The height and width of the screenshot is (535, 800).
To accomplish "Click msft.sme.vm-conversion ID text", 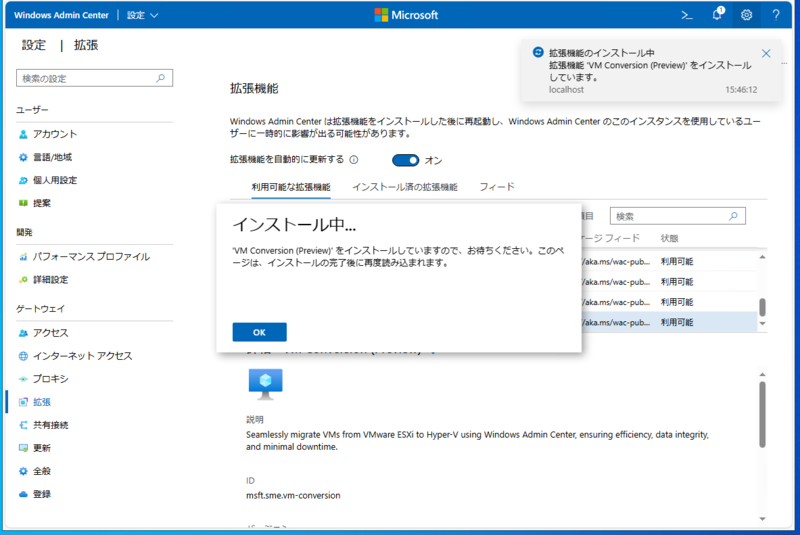I will (293, 495).
